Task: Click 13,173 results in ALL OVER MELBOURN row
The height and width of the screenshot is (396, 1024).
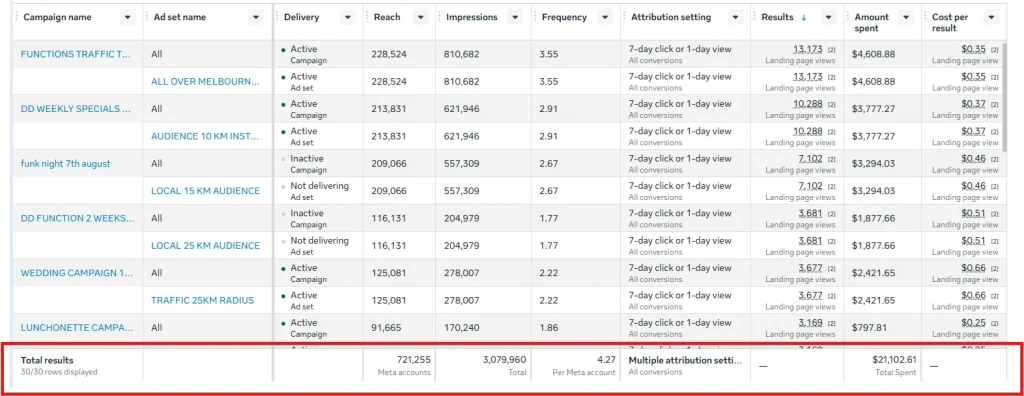Action: click(x=808, y=76)
